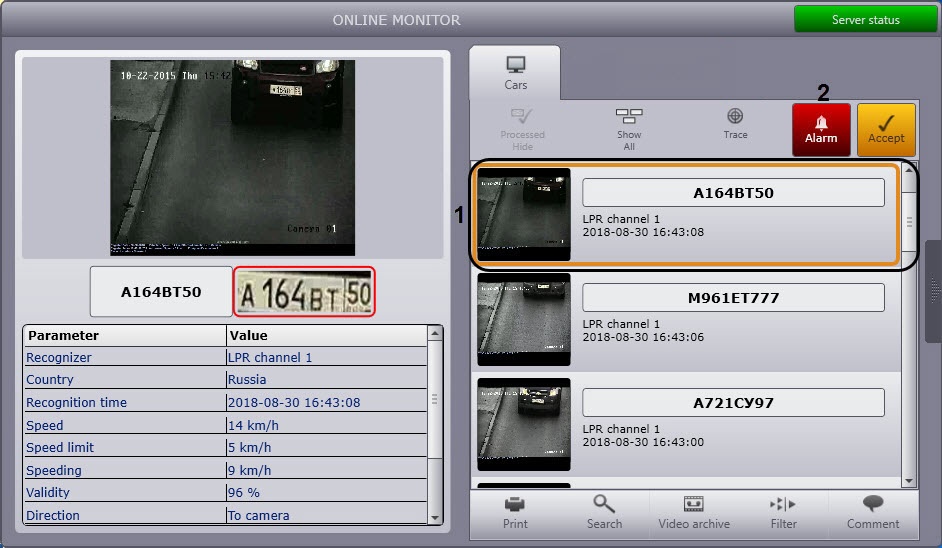The width and height of the screenshot is (942, 548).
Task: Click the value 14 km/h
Action: pos(253,425)
